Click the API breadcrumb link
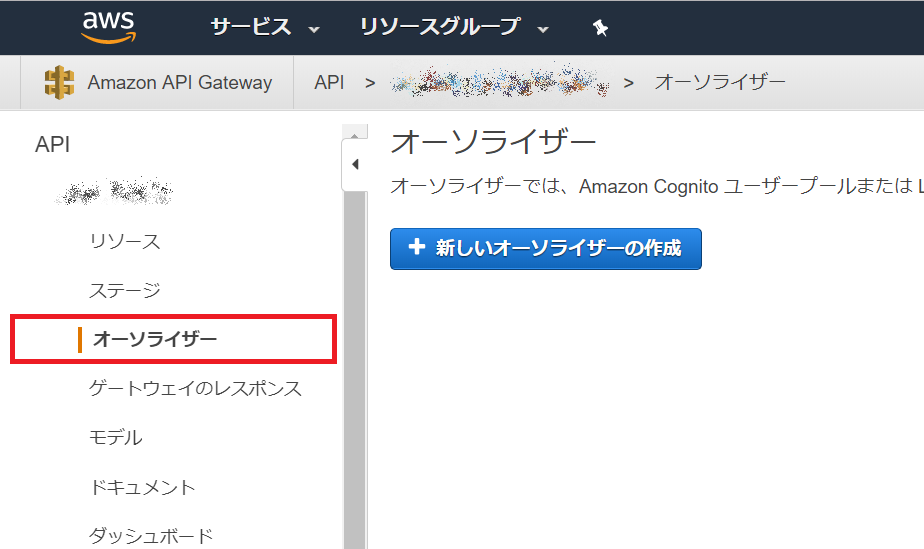This screenshot has width=924, height=549. click(x=329, y=82)
